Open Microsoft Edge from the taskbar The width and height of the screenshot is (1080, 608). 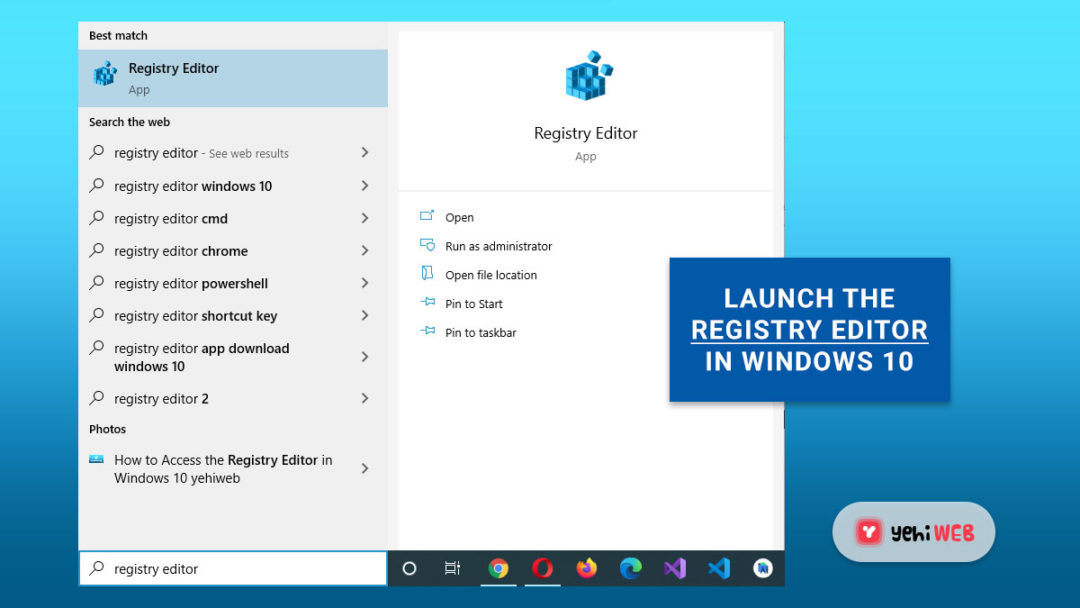click(630, 568)
